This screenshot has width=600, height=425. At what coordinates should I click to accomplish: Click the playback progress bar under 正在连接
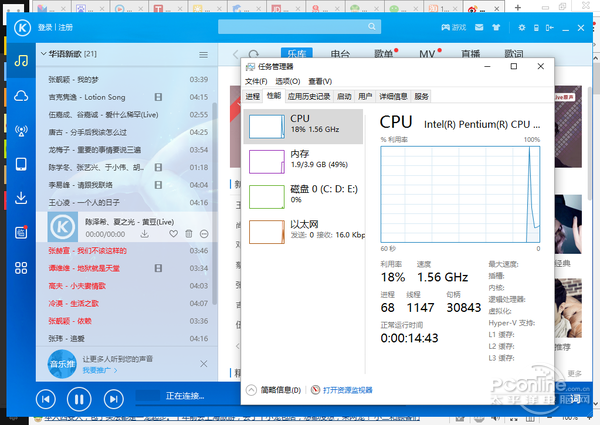click(x=188, y=404)
